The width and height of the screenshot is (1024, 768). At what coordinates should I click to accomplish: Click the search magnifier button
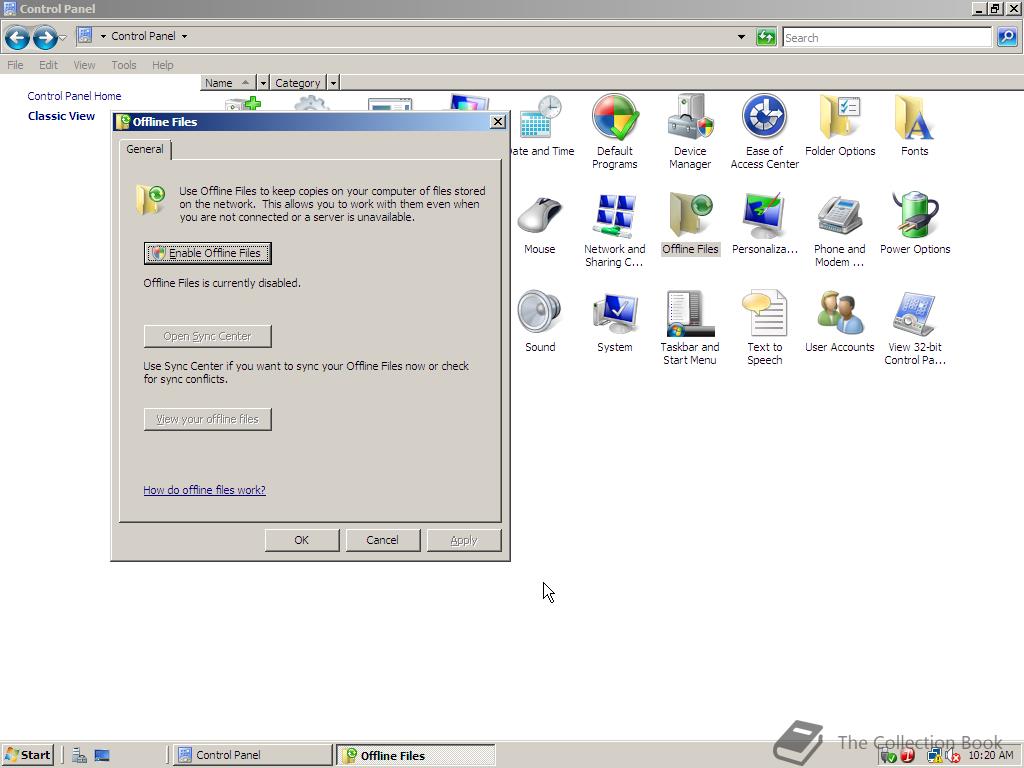click(1006, 37)
